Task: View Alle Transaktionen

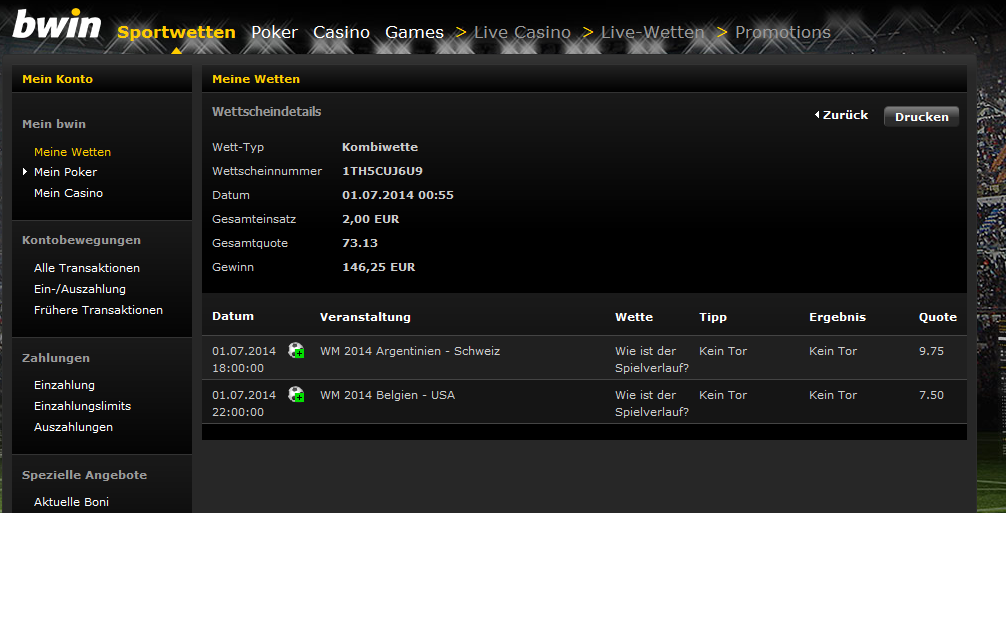Action: (87, 268)
